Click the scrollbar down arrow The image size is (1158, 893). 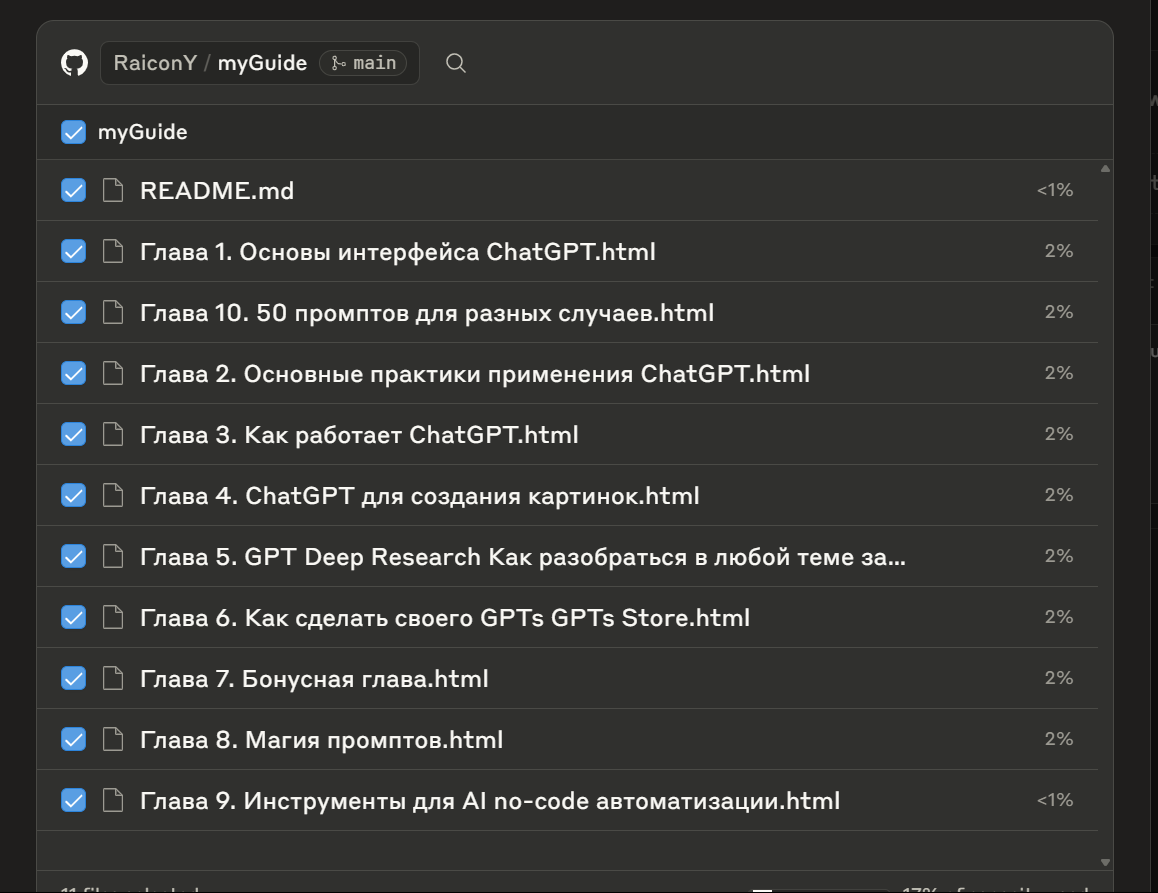click(x=1104, y=861)
